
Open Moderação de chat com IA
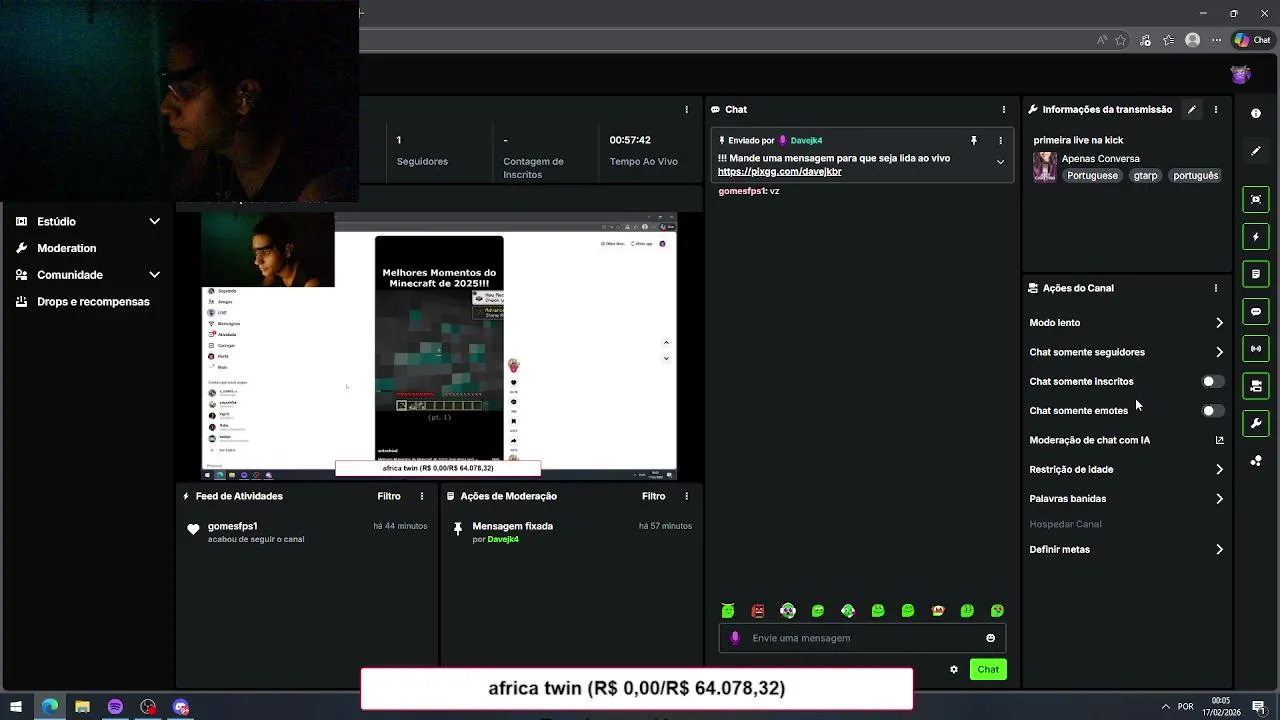click(x=1127, y=440)
